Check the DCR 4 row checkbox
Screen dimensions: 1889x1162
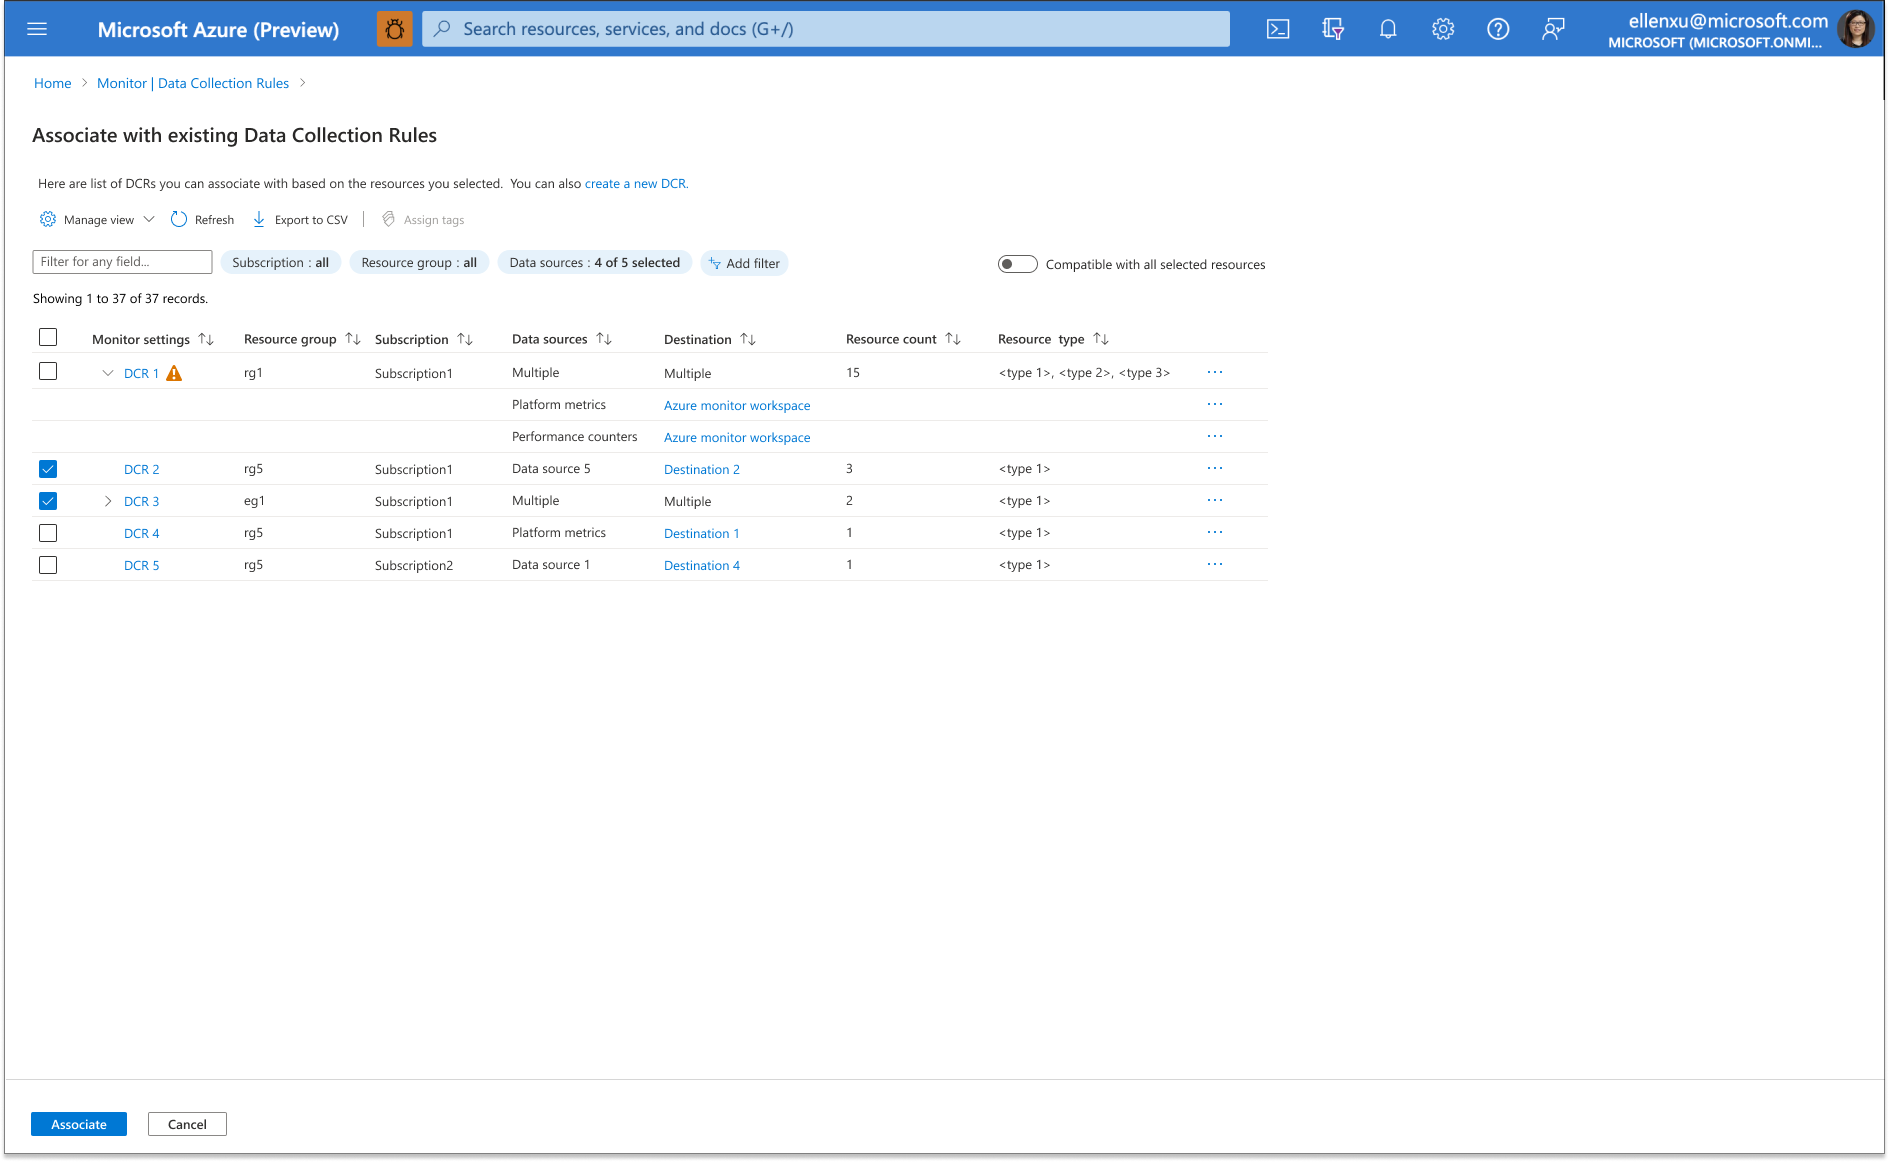coord(48,533)
